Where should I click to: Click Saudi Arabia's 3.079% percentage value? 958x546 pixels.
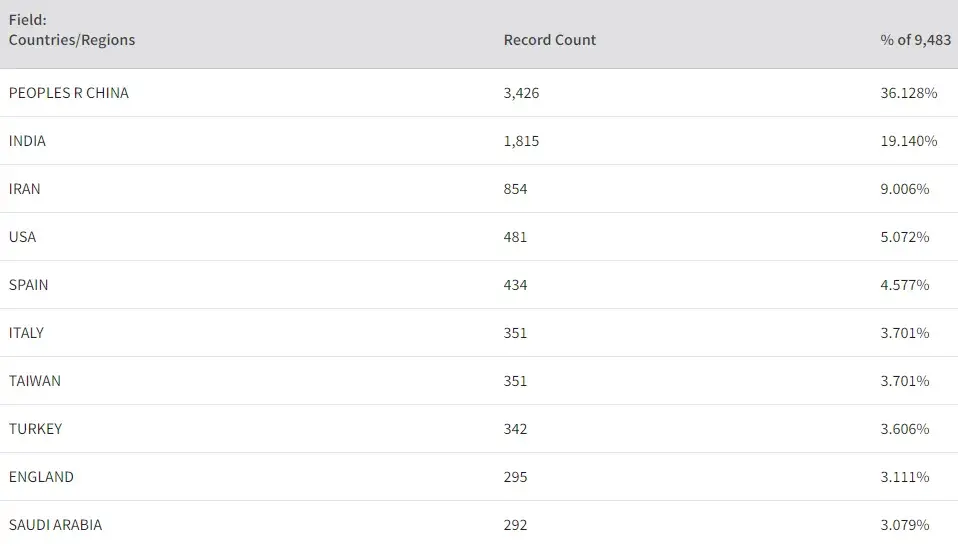[x=904, y=525]
